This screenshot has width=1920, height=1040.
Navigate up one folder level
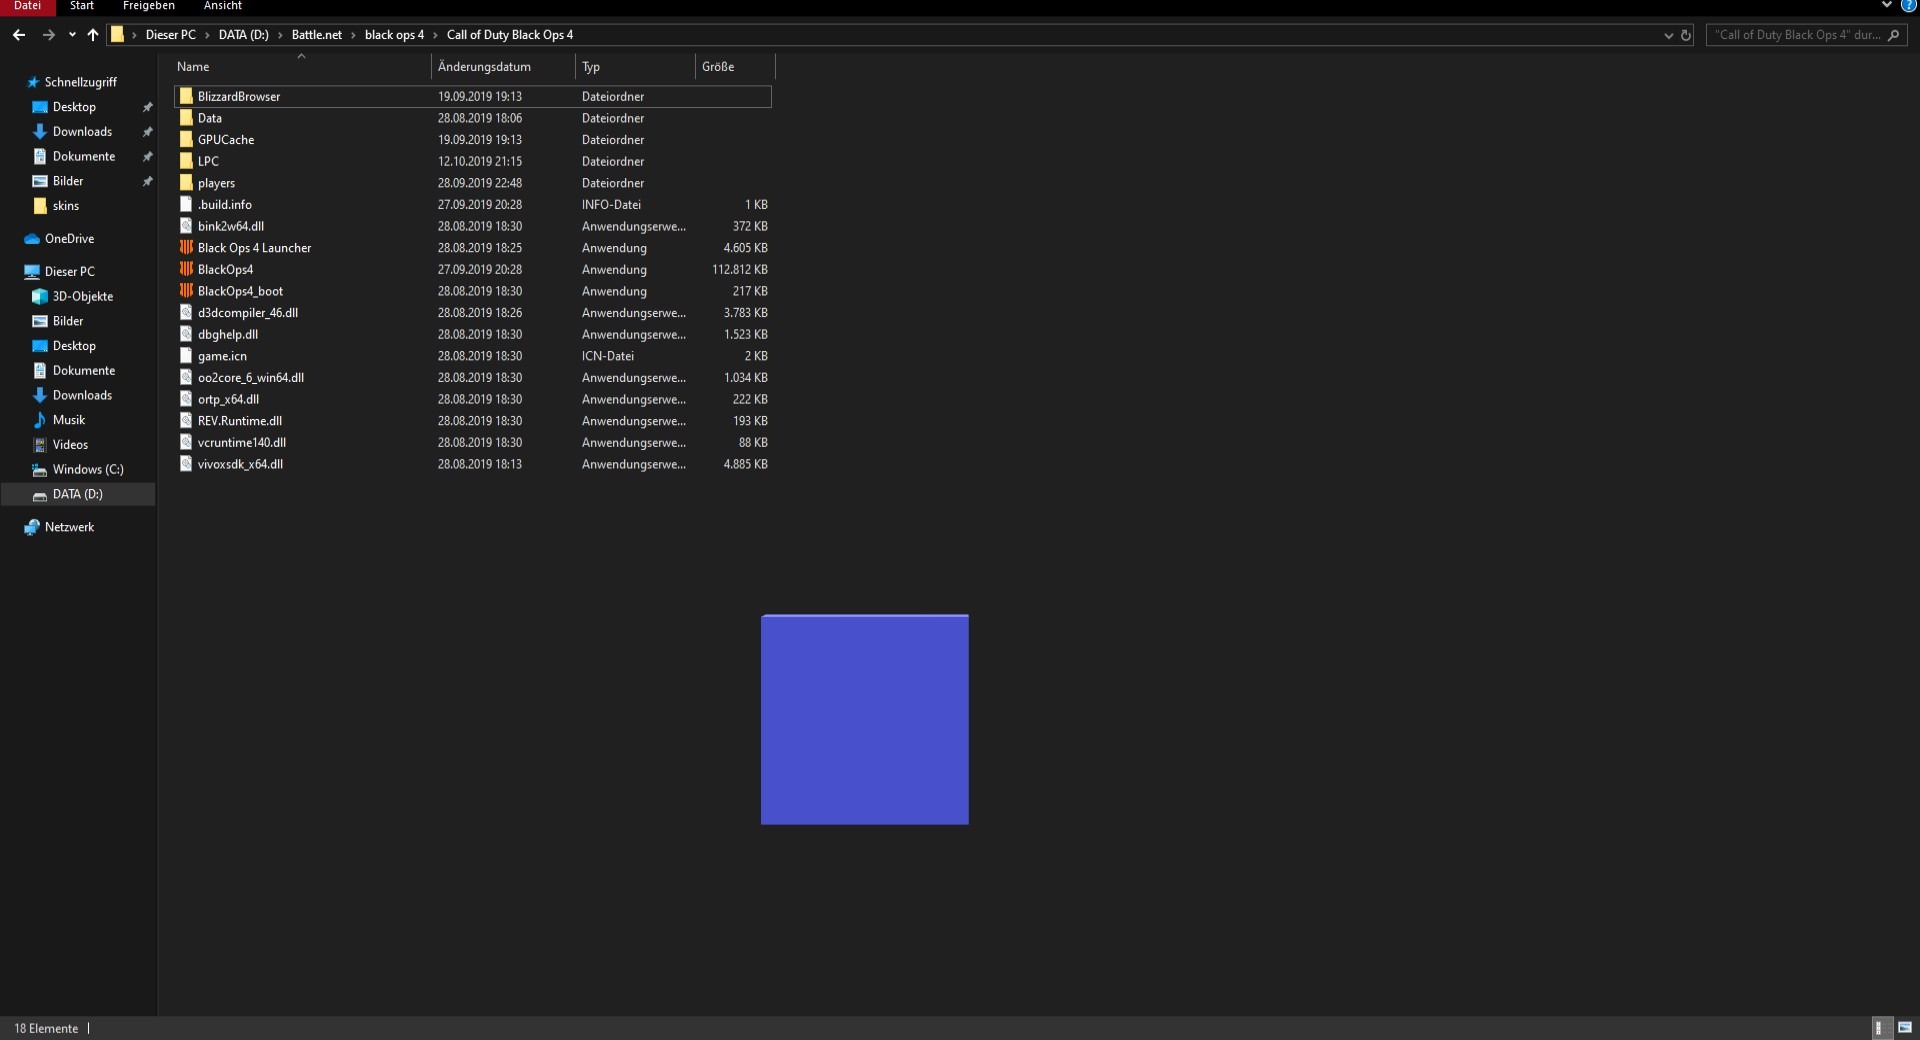[93, 35]
